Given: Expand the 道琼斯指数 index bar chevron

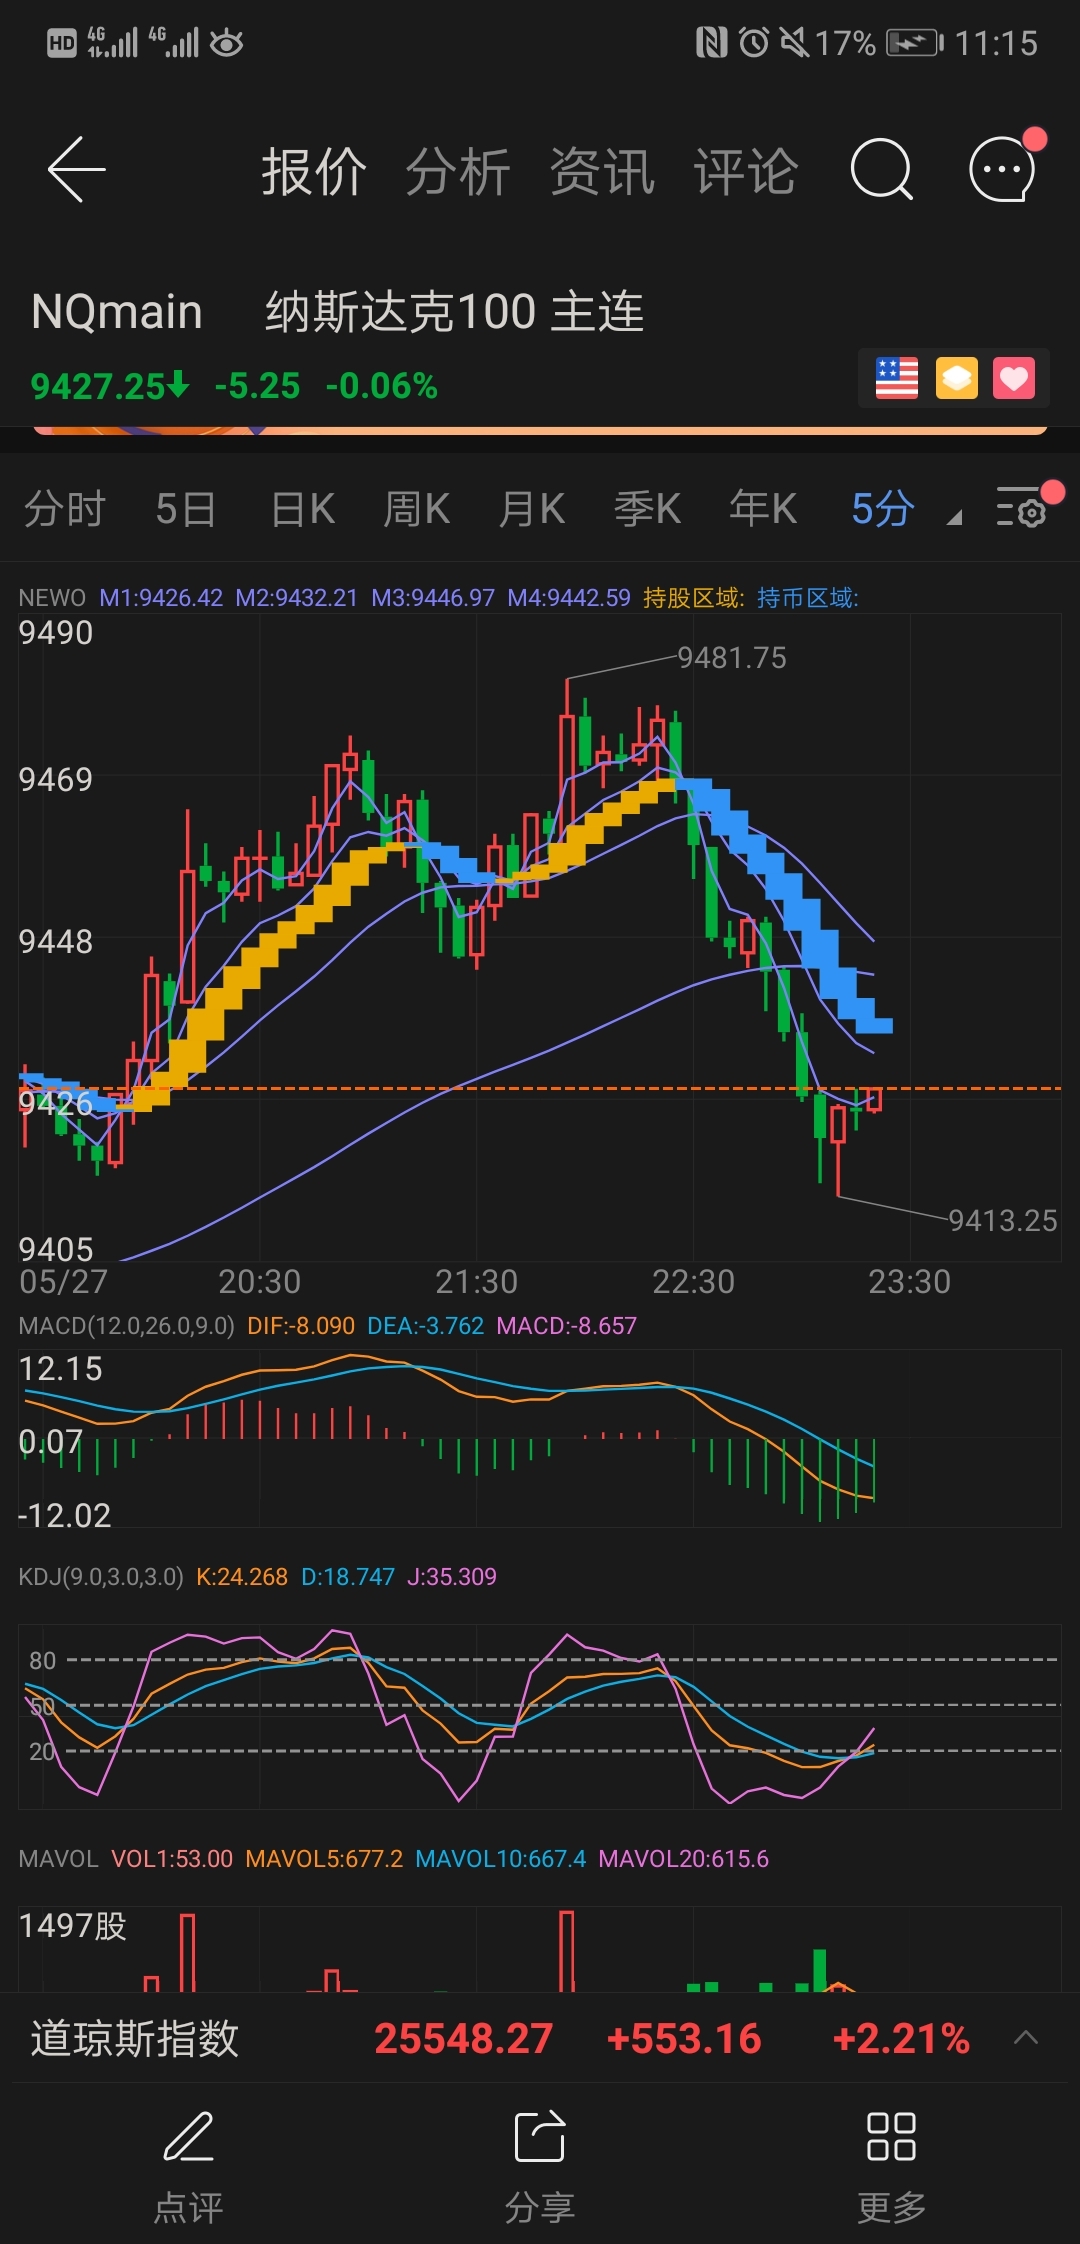Looking at the screenshot, I should (1026, 2038).
